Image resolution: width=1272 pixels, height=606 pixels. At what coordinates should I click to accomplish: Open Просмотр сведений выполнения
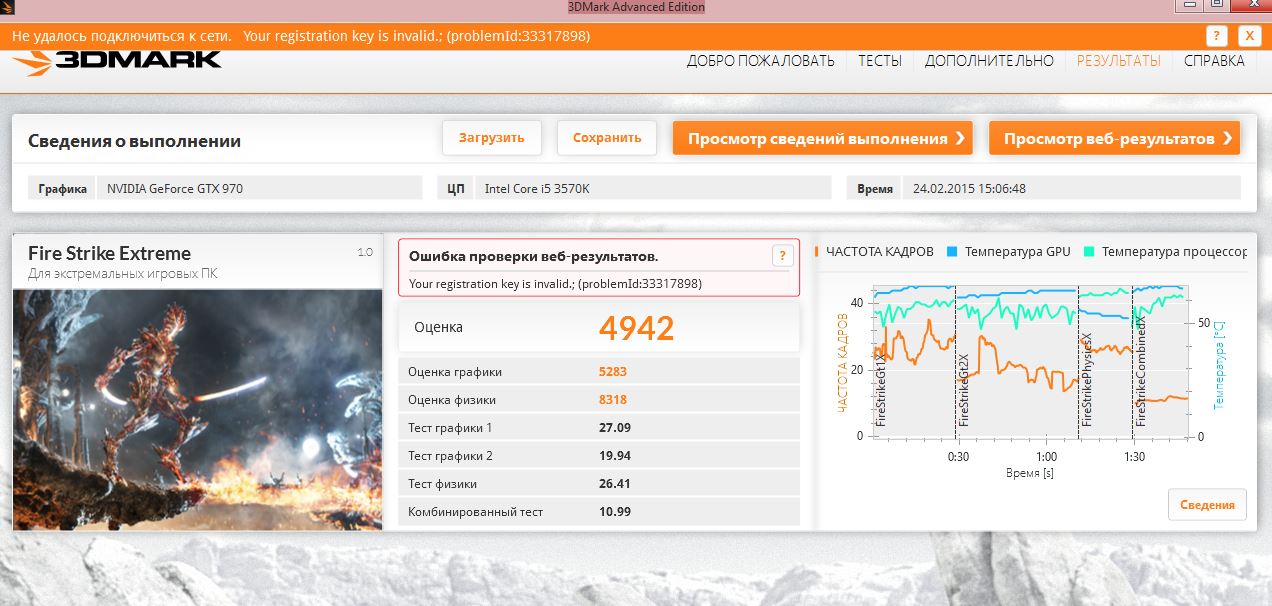tap(823, 138)
